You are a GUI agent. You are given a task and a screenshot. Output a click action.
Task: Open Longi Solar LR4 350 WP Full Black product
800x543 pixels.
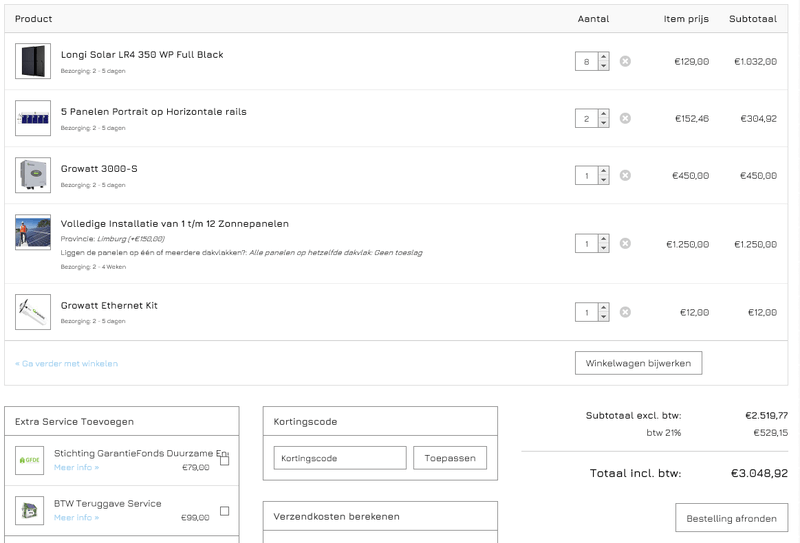pos(142,55)
